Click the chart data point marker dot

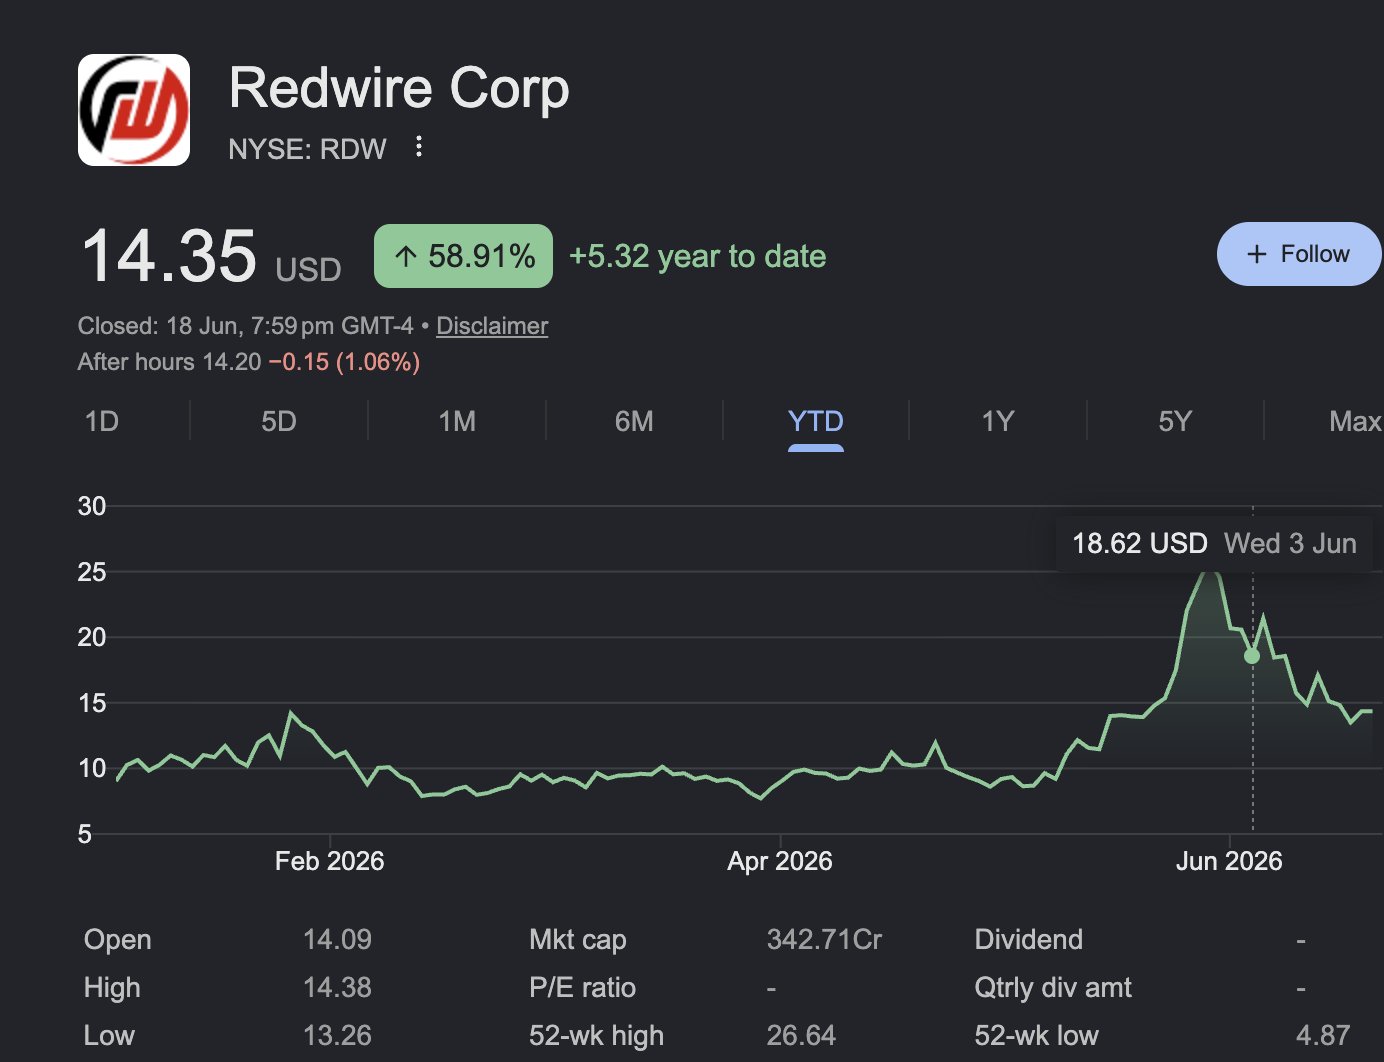click(1252, 656)
